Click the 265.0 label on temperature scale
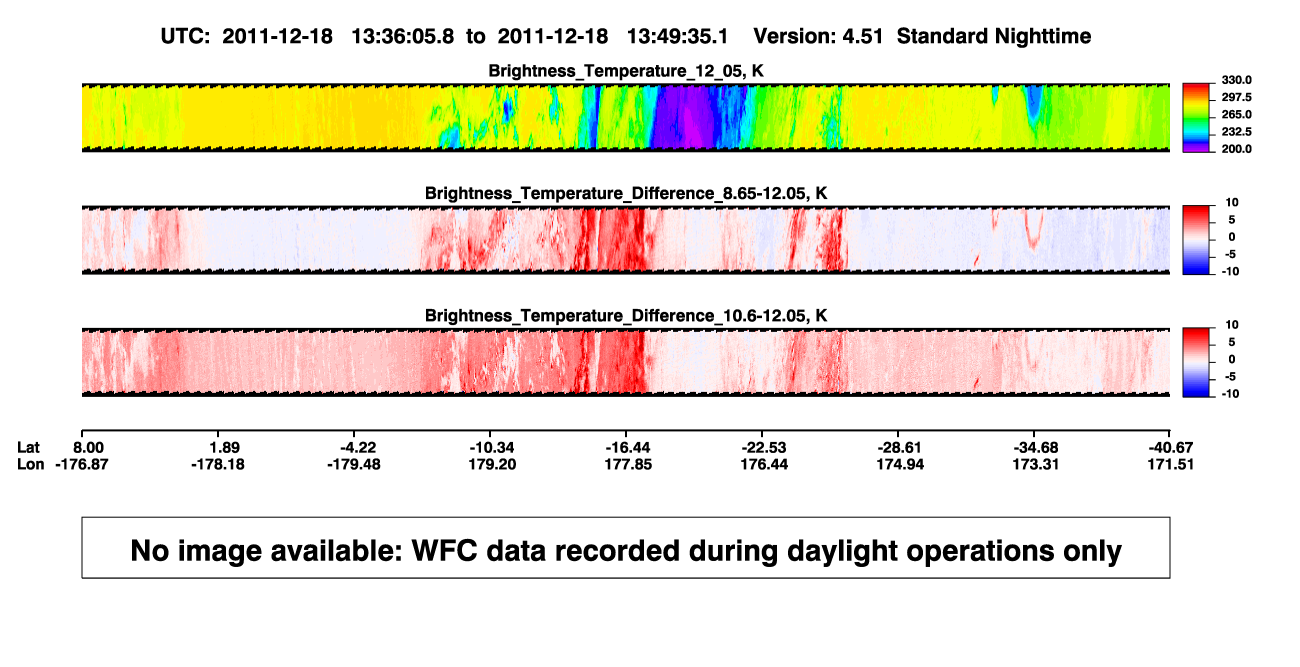 (x=1236, y=114)
